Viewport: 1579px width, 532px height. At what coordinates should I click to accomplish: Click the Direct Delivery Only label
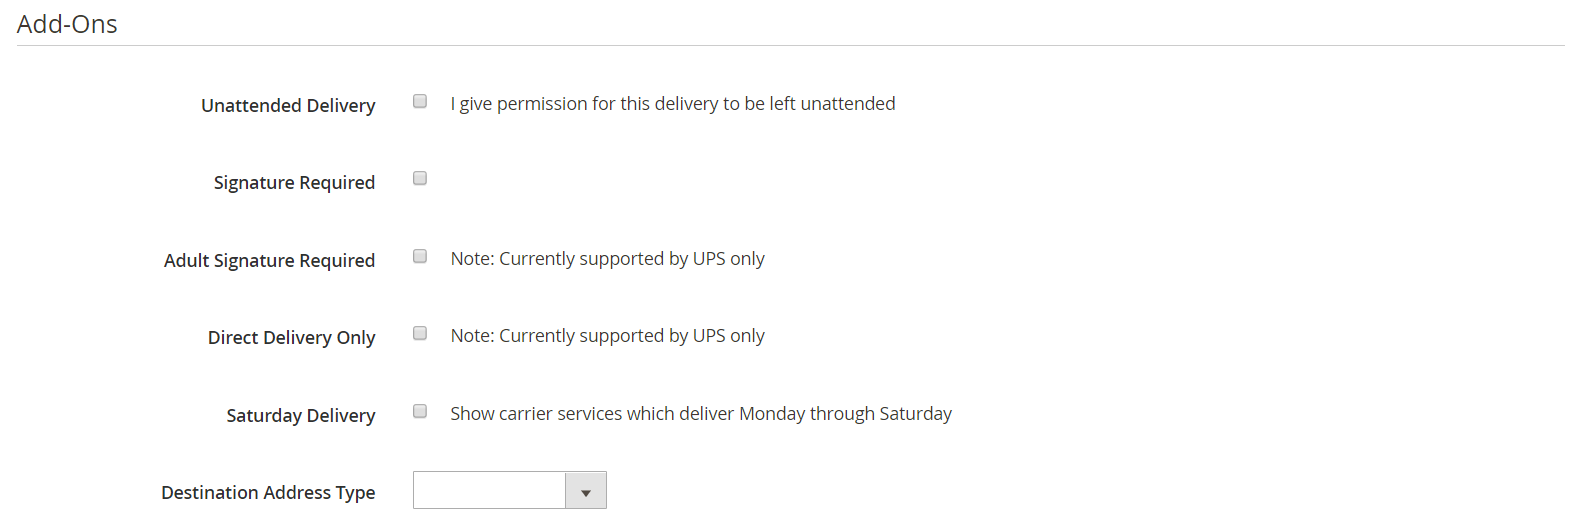(291, 338)
